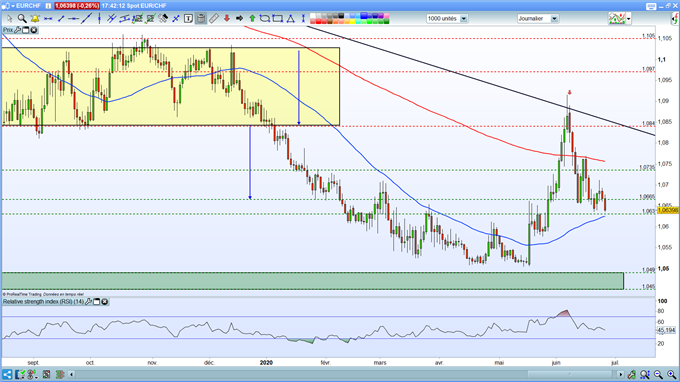Select the ruler measurement tool
The width and height of the screenshot is (680, 382).
(x=214, y=18)
